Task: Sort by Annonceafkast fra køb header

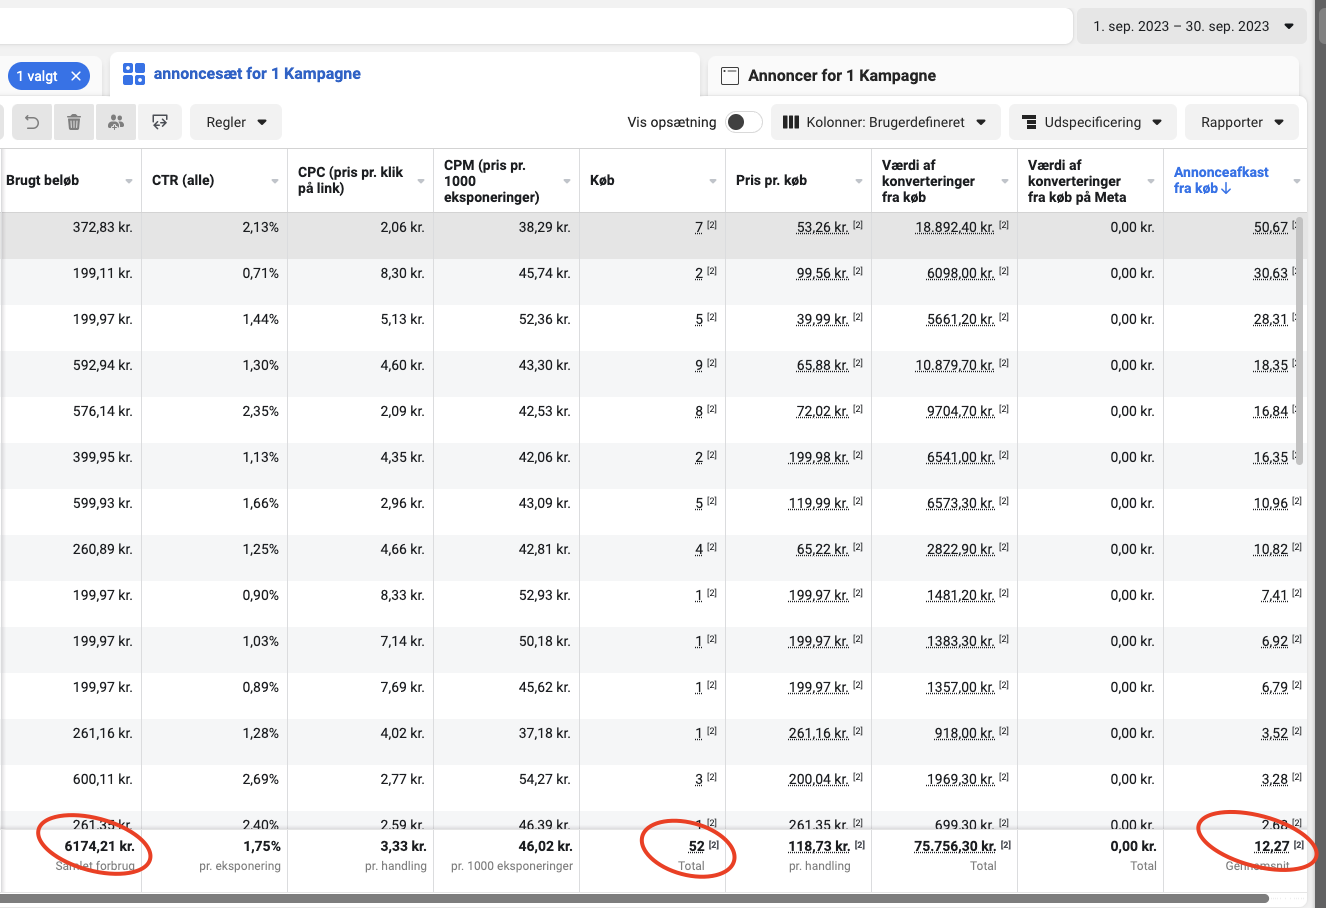Action: coord(1221,180)
